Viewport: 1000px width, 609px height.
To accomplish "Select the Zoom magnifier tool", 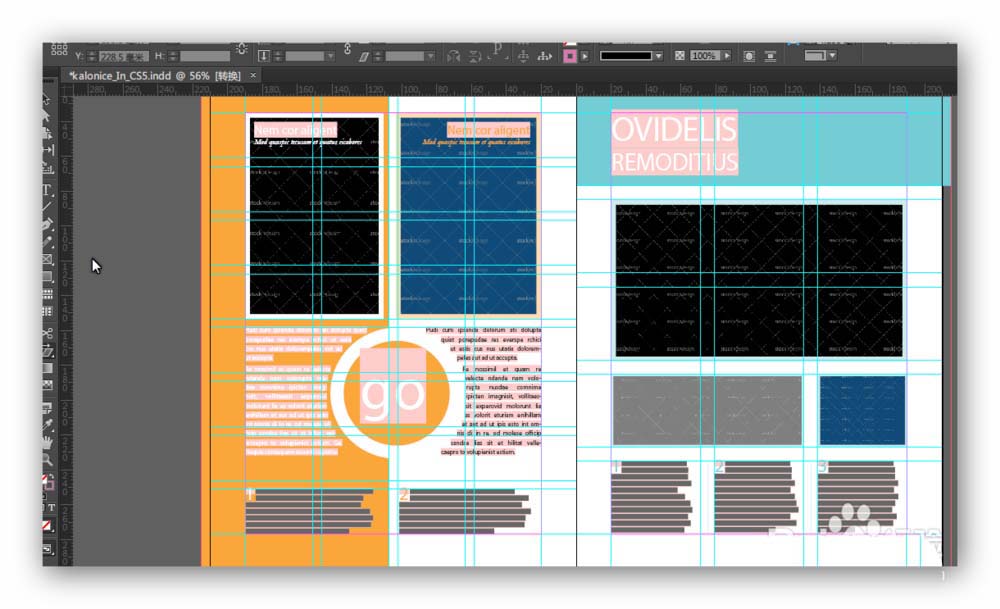I will pyautogui.click(x=47, y=459).
